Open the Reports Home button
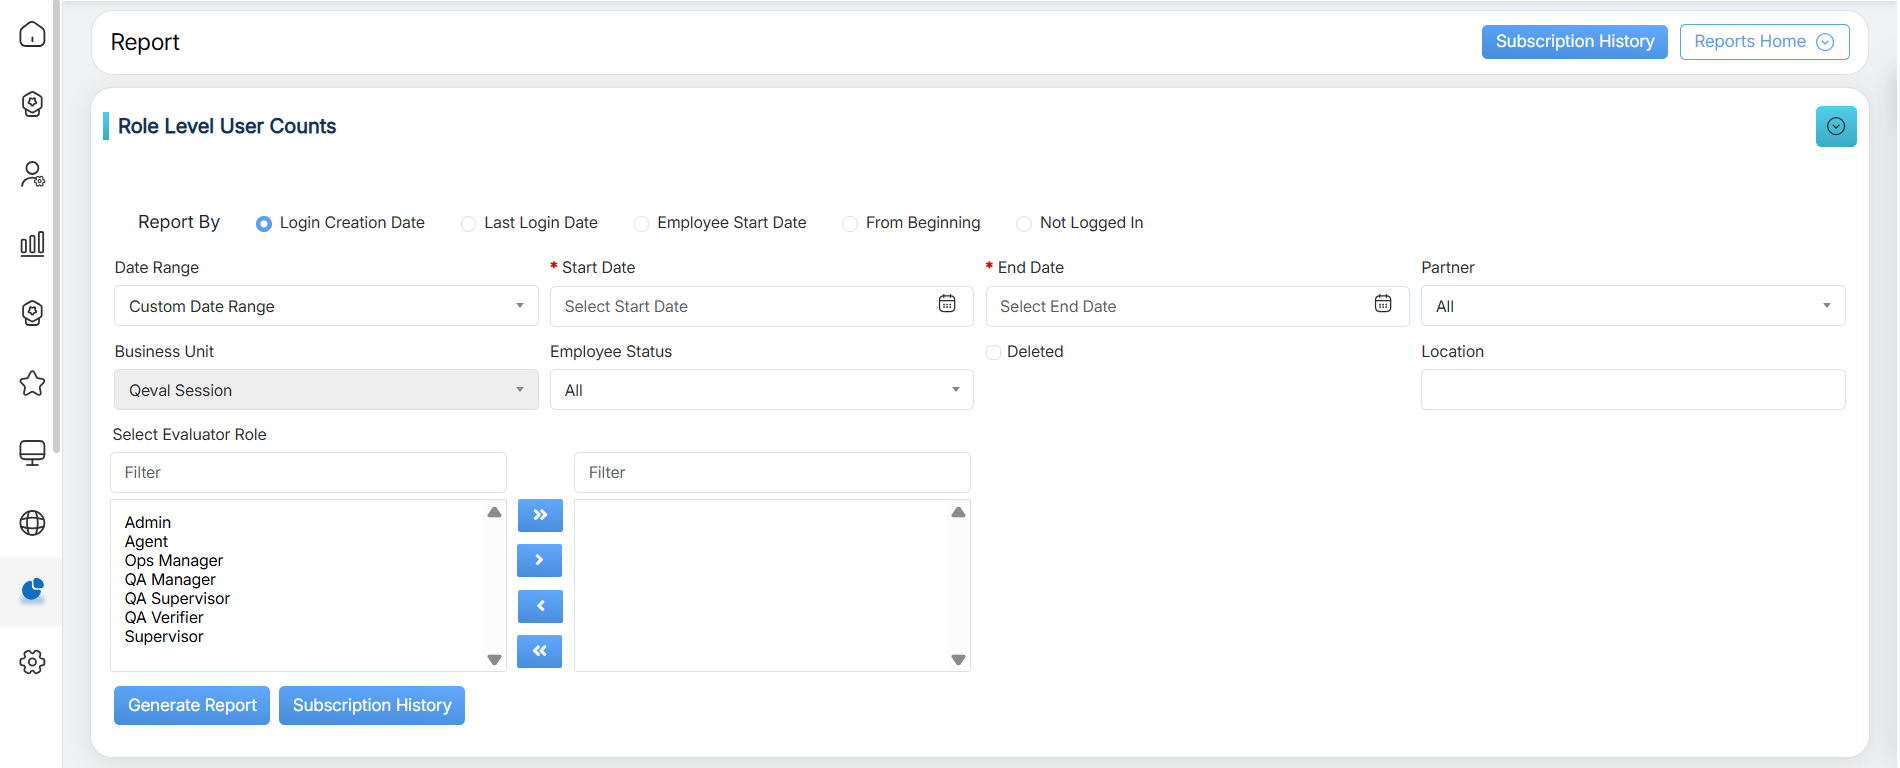 (x=1763, y=42)
